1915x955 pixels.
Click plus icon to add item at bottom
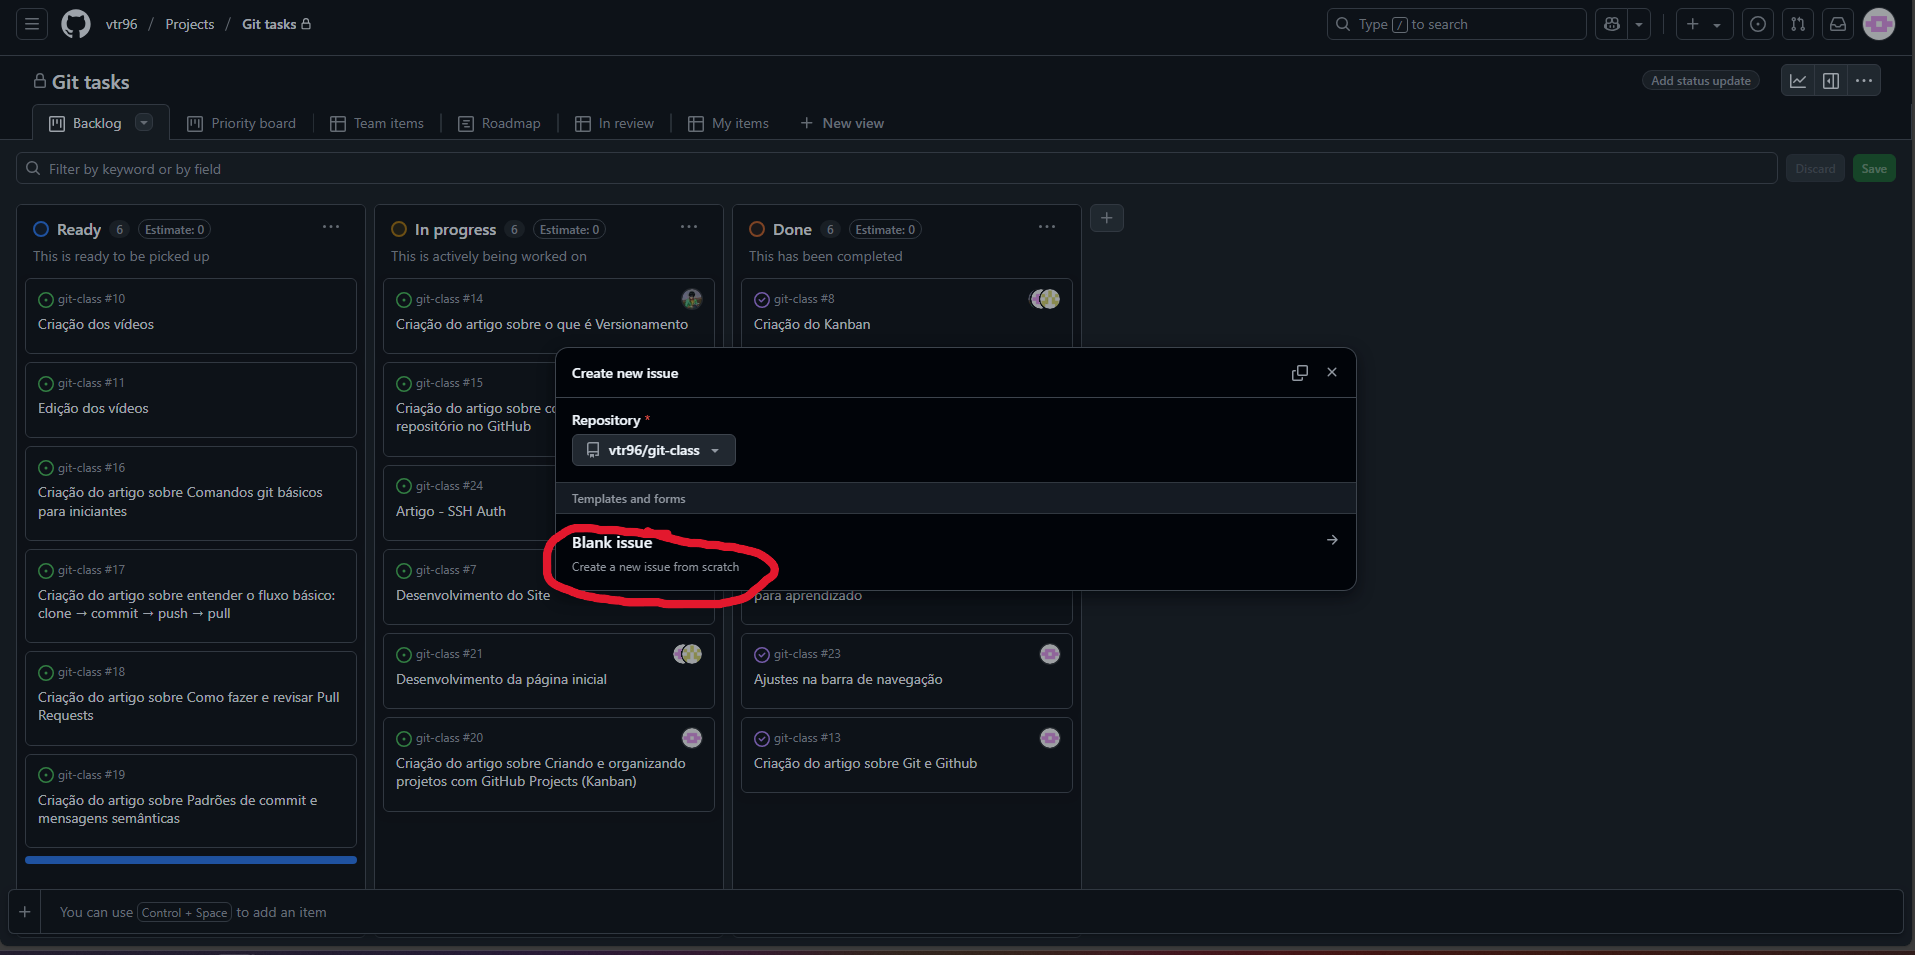(x=25, y=912)
